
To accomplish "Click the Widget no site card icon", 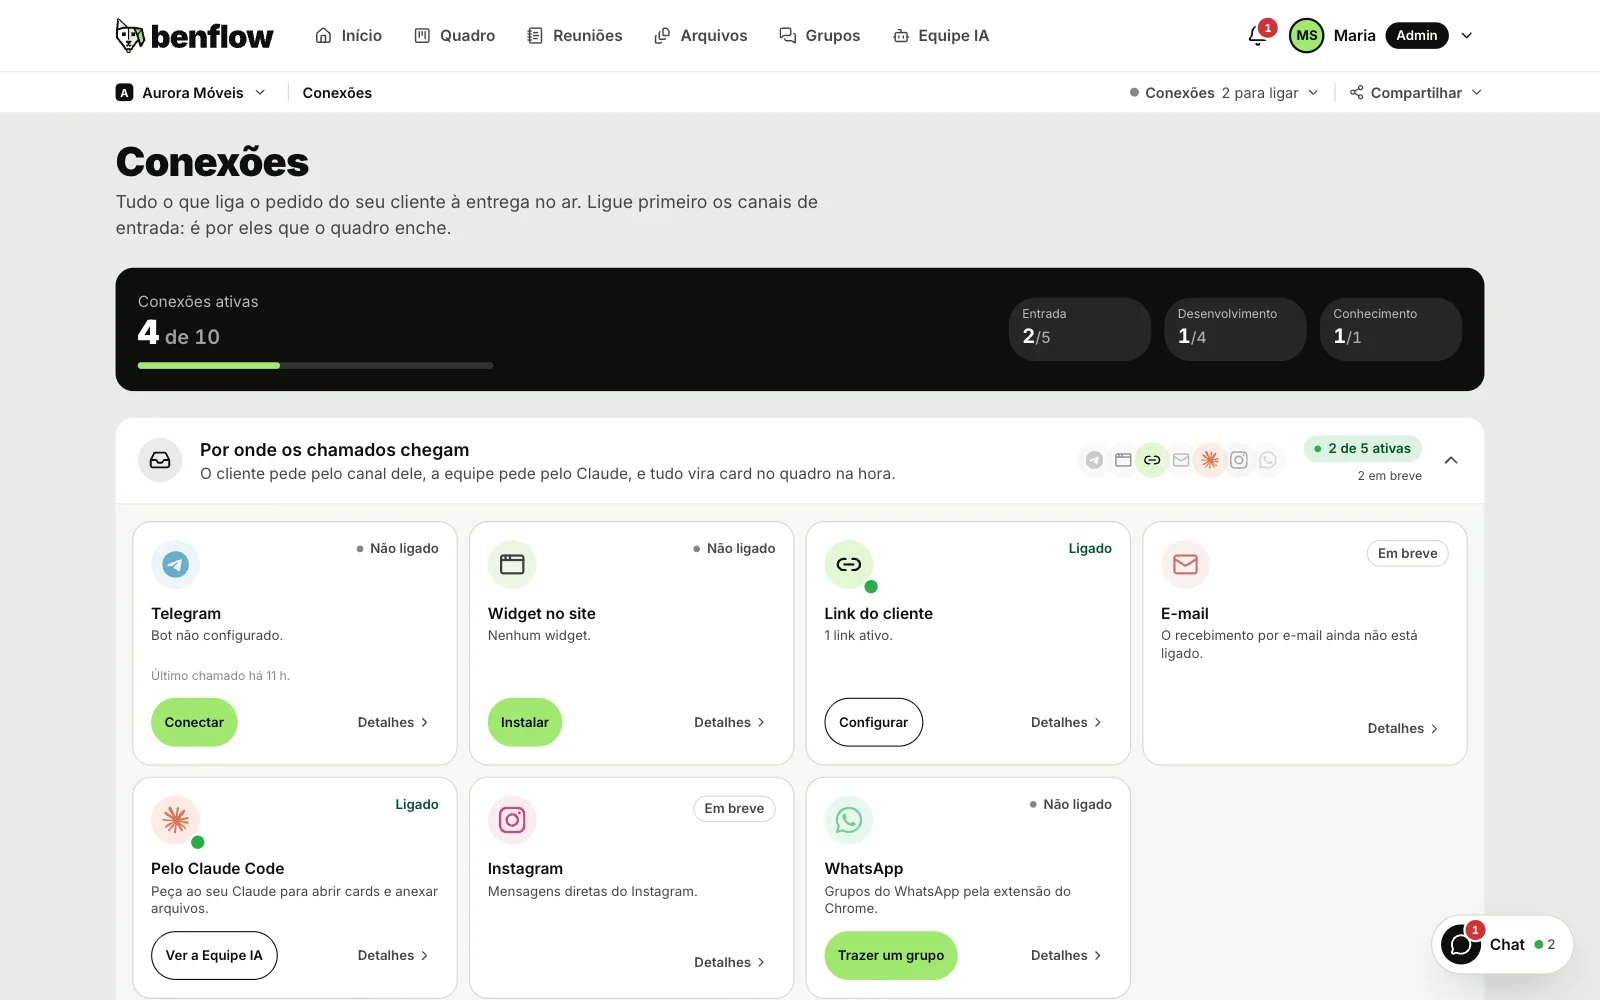I will pyautogui.click(x=512, y=565).
